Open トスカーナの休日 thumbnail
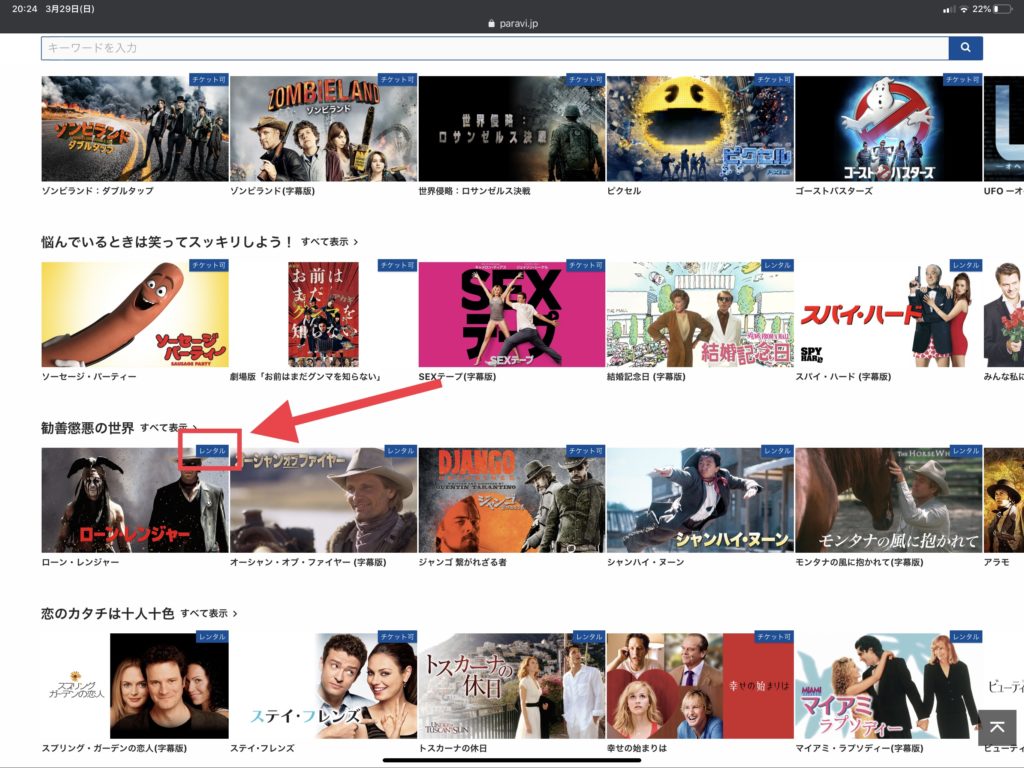This screenshot has height=768, width=1024. [x=512, y=686]
